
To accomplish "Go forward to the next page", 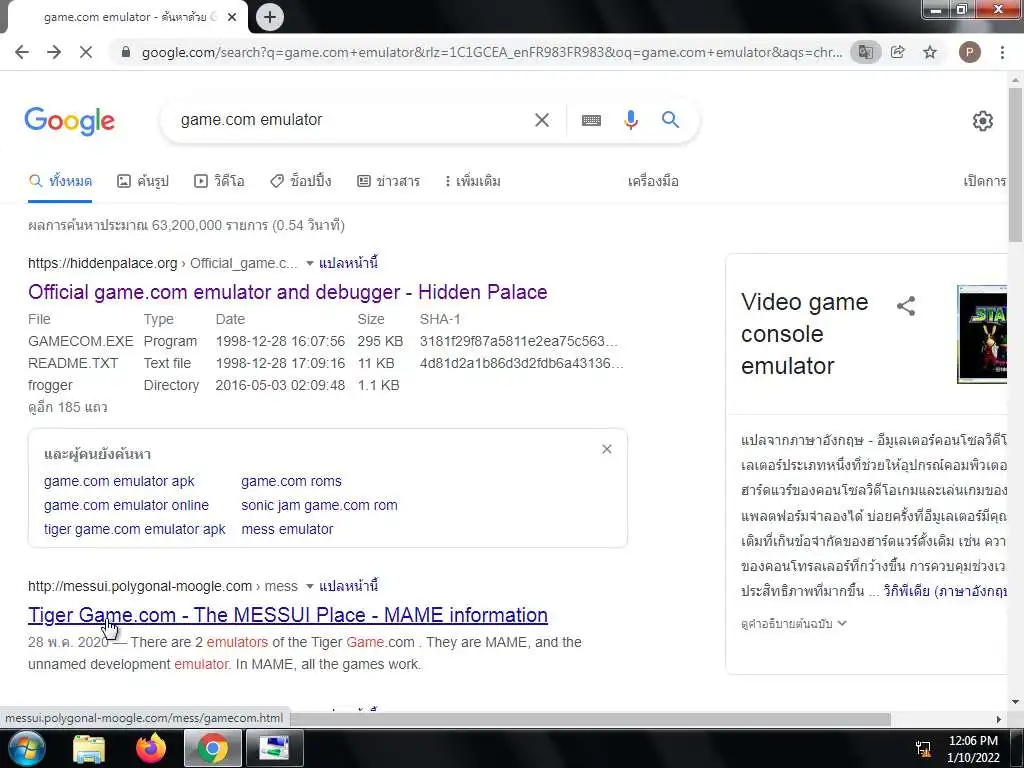I will (x=54, y=52).
